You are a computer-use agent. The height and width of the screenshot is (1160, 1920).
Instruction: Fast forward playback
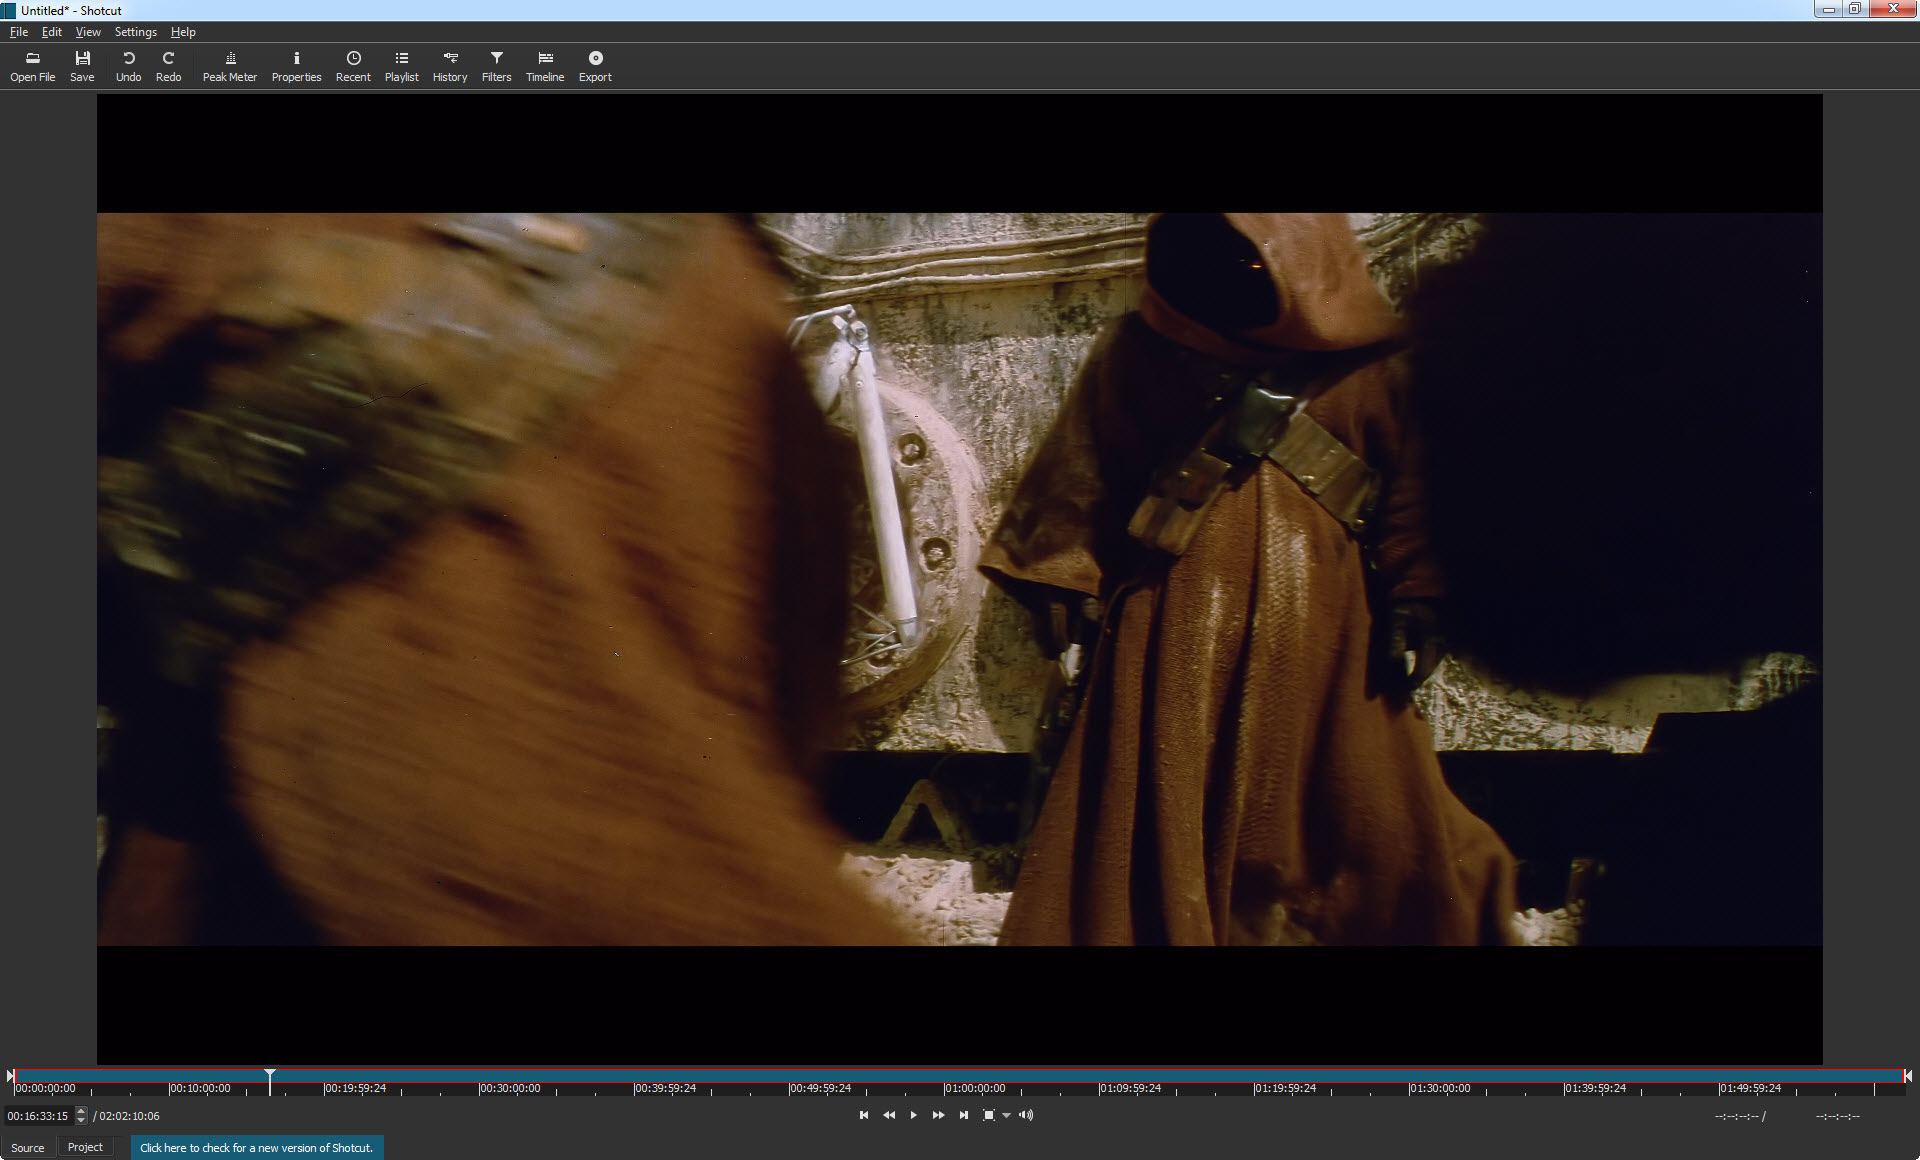(938, 1115)
